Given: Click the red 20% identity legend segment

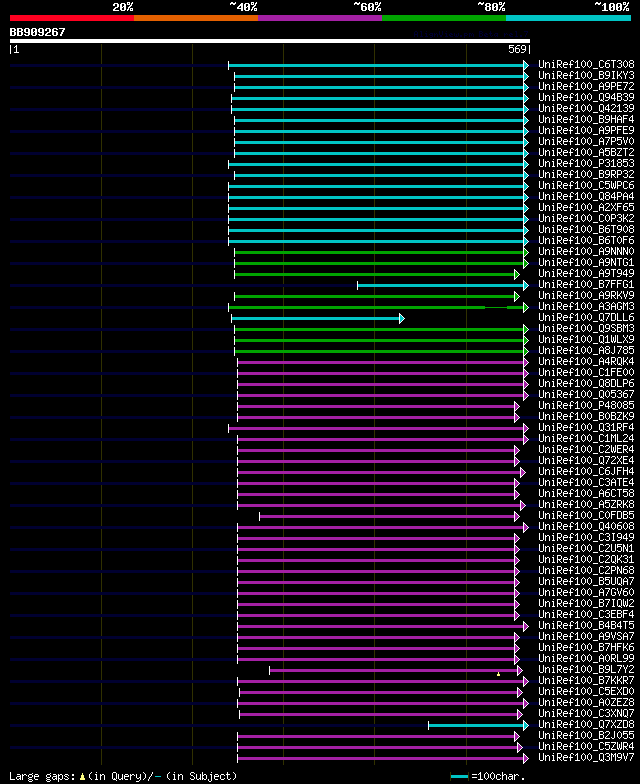Looking at the screenshot, I should point(72,18).
